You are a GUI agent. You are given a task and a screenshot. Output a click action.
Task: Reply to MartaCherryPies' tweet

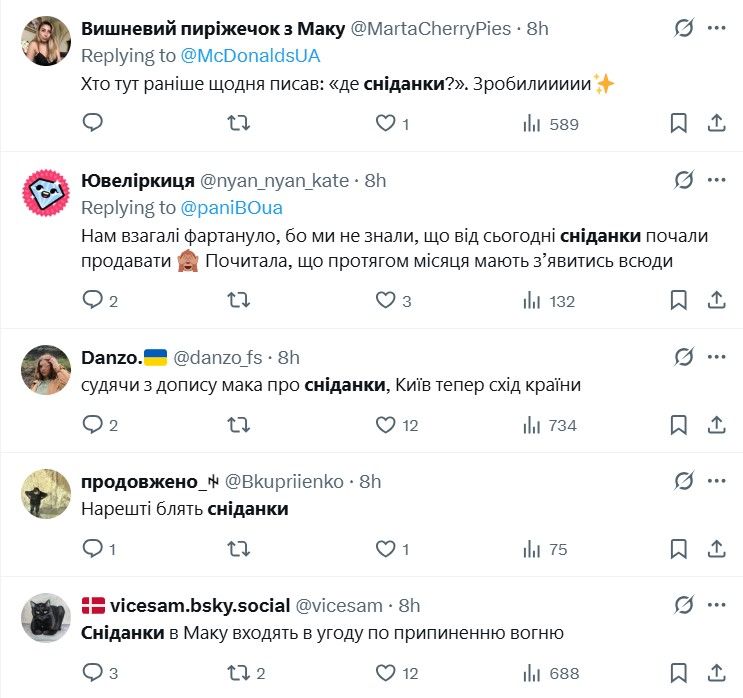point(93,123)
